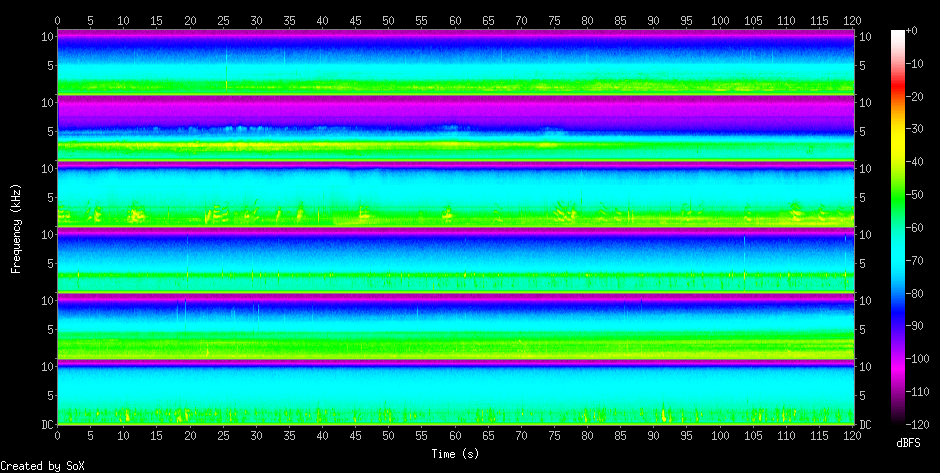Click the -60 label on the dBFS scale
The width and height of the screenshot is (940, 473).
[x=913, y=227]
